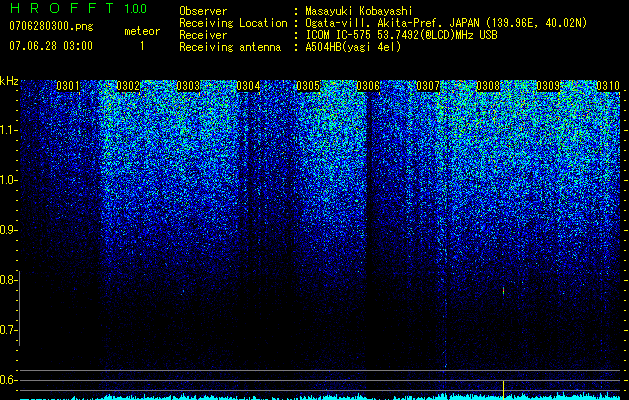
Task: Click the 0308 time marker
Action: [488, 86]
